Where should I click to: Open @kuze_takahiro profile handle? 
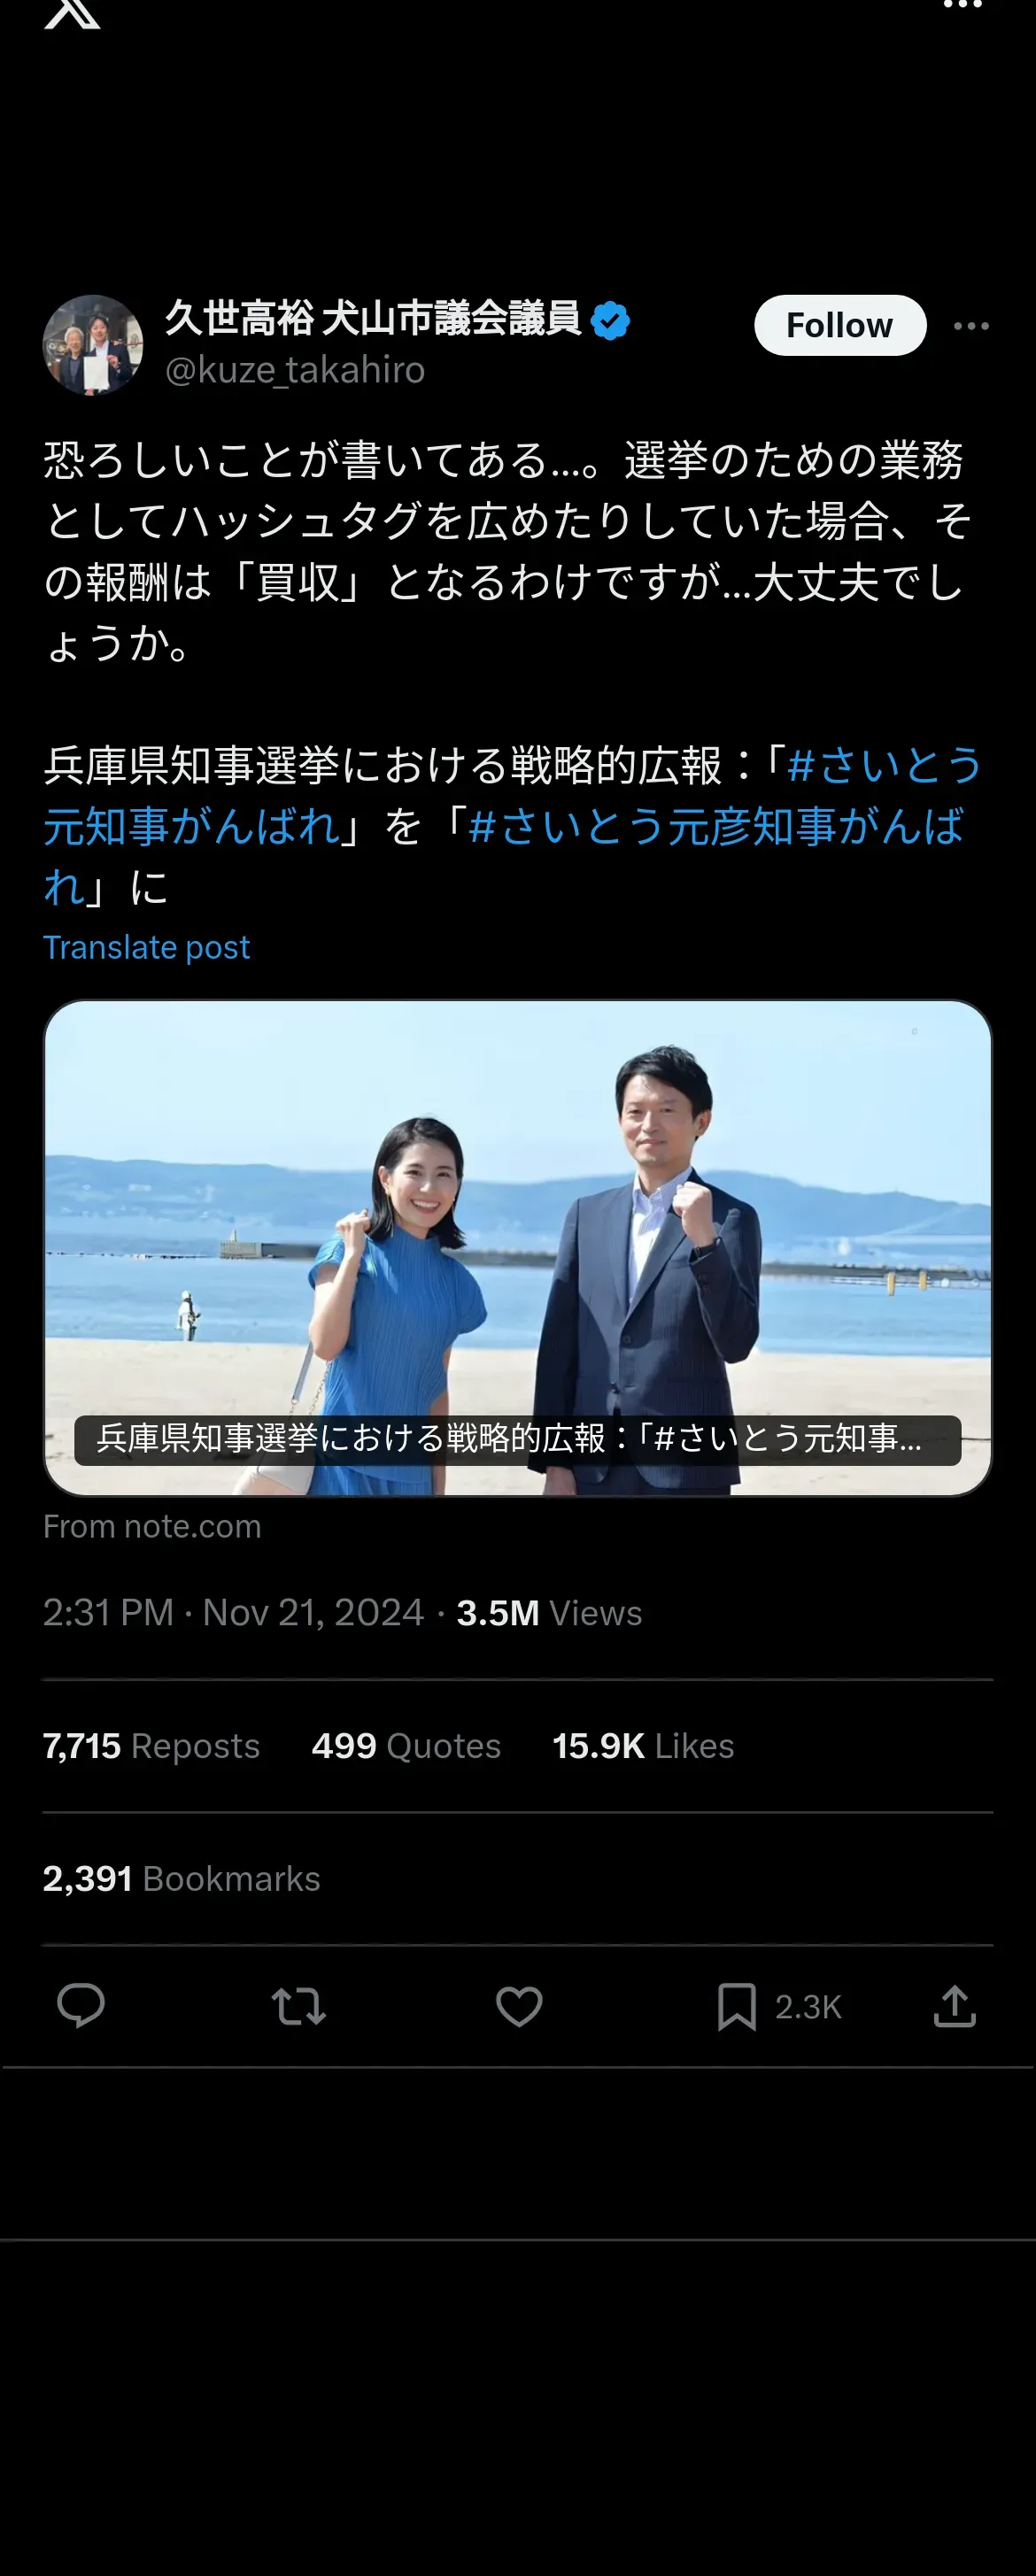[295, 370]
